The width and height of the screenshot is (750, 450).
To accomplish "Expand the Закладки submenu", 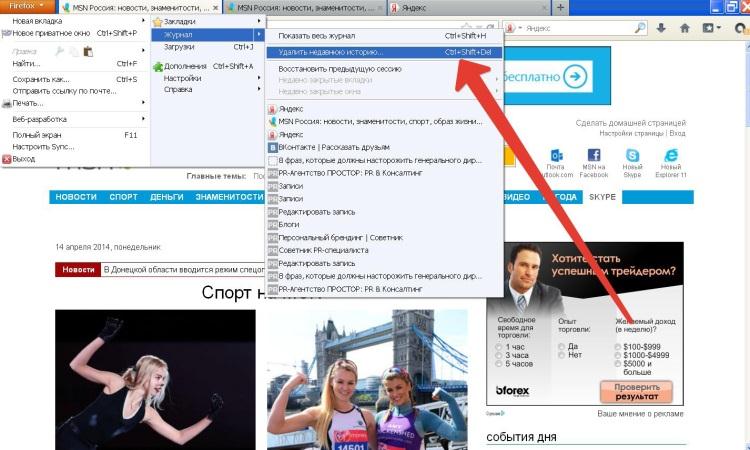I will [259, 22].
